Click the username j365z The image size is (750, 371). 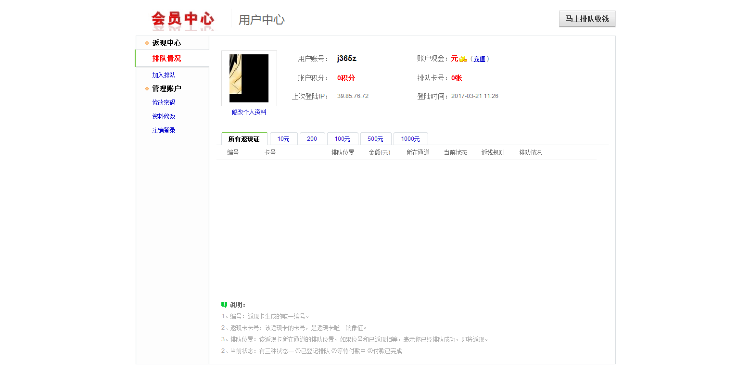(347, 58)
